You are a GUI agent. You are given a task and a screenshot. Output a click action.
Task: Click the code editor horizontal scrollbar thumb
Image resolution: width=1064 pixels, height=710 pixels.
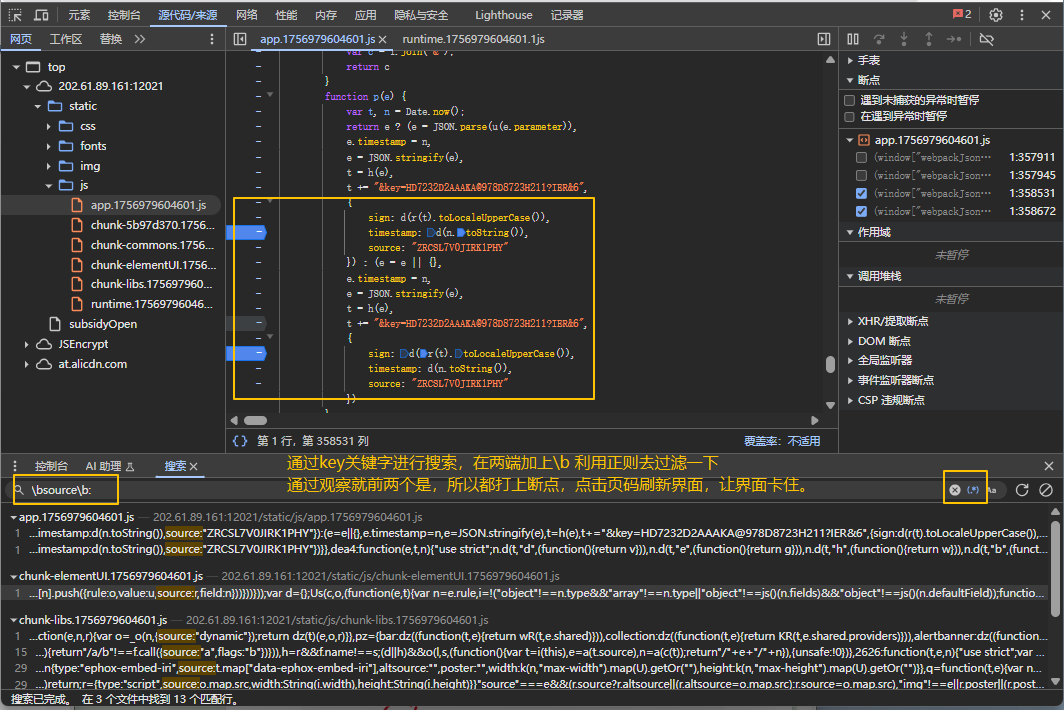pyautogui.click(x=256, y=421)
